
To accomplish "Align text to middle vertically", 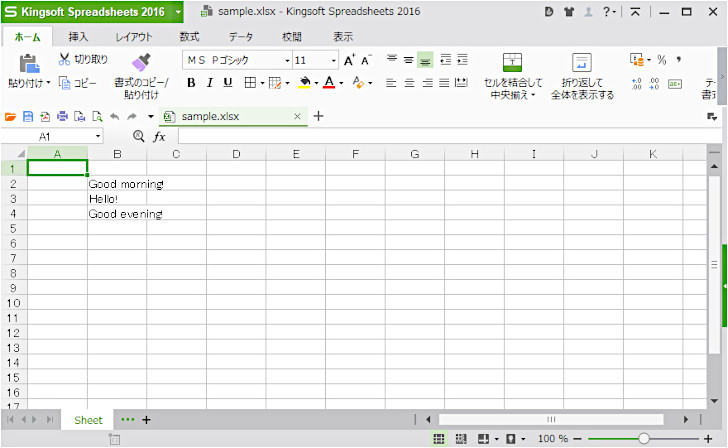I will coord(409,59).
